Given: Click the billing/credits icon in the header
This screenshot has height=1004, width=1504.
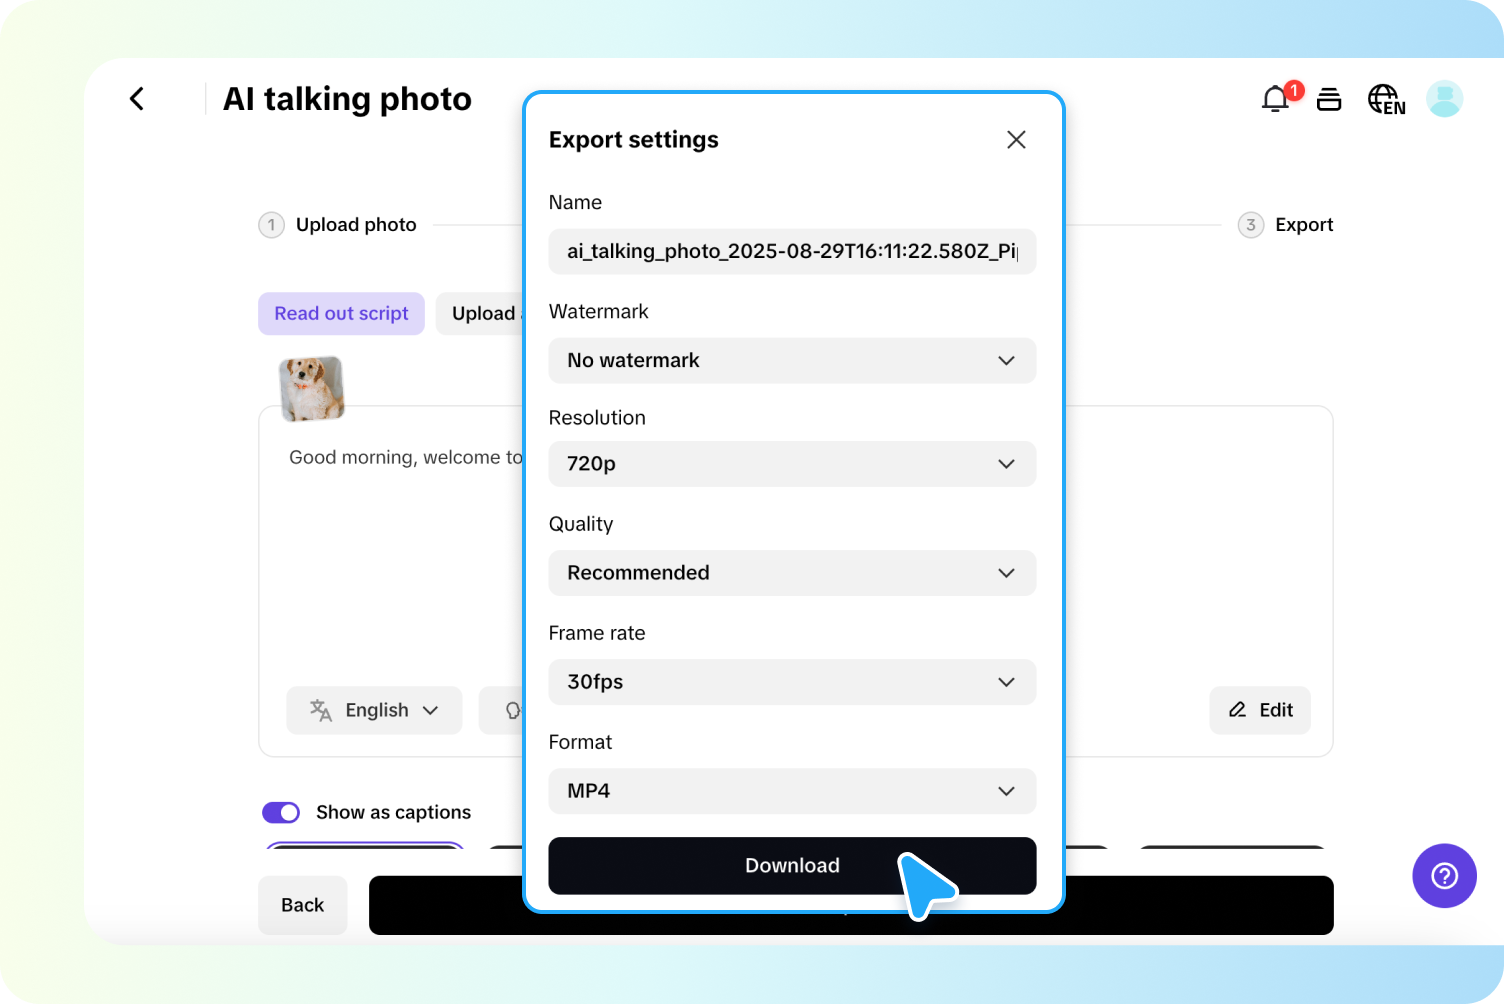Looking at the screenshot, I should click(x=1329, y=98).
